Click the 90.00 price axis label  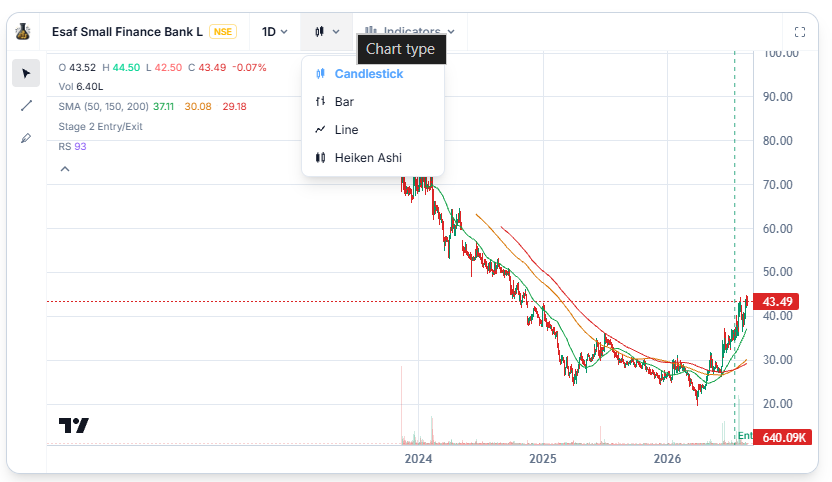coord(777,97)
